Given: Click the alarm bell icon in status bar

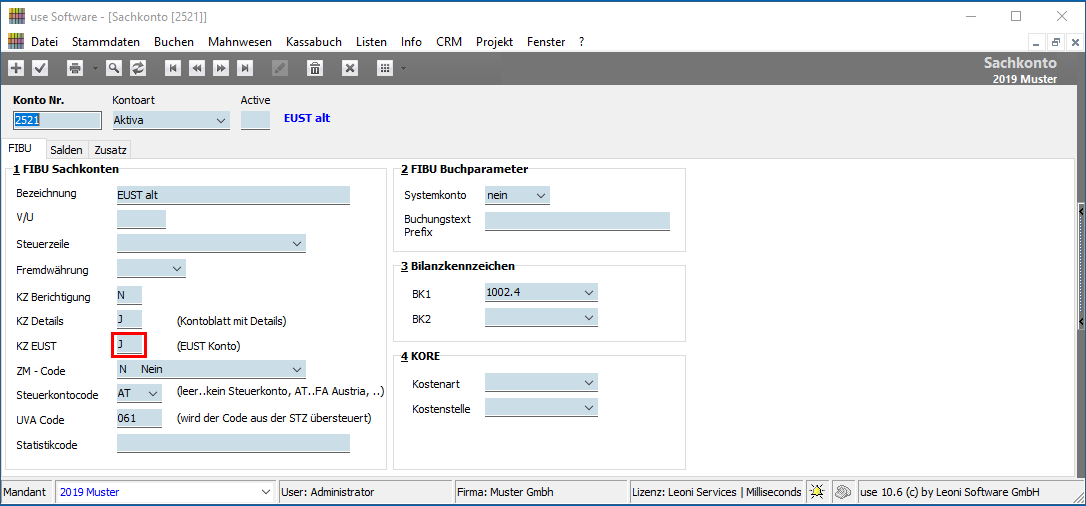Looking at the screenshot, I should (818, 491).
